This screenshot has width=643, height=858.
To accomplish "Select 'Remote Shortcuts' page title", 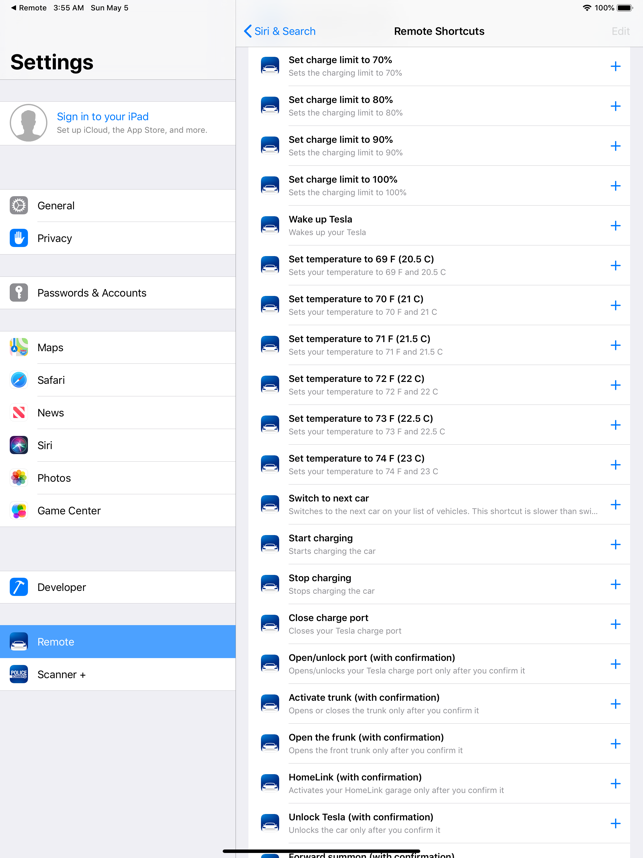I will point(439,31).
